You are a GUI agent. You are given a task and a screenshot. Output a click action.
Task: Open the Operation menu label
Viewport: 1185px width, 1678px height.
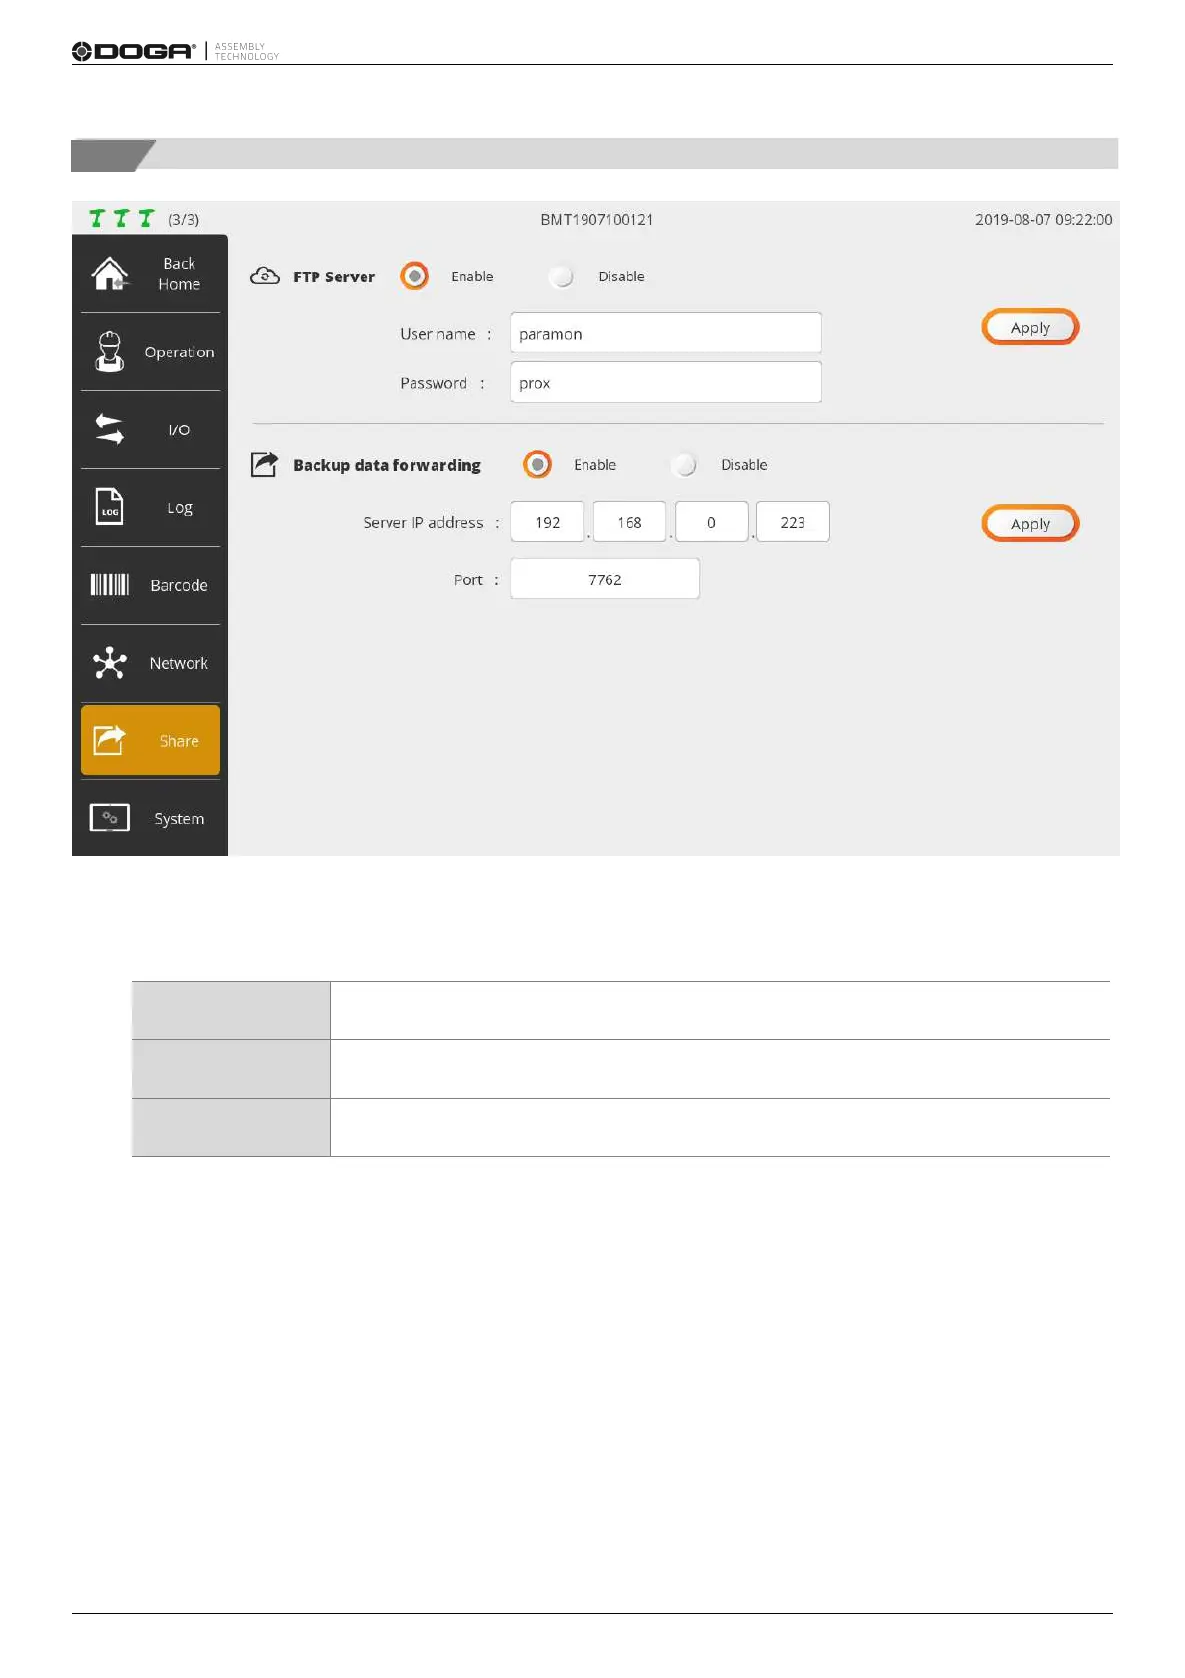pyautogui.click(x=179, y=352)
